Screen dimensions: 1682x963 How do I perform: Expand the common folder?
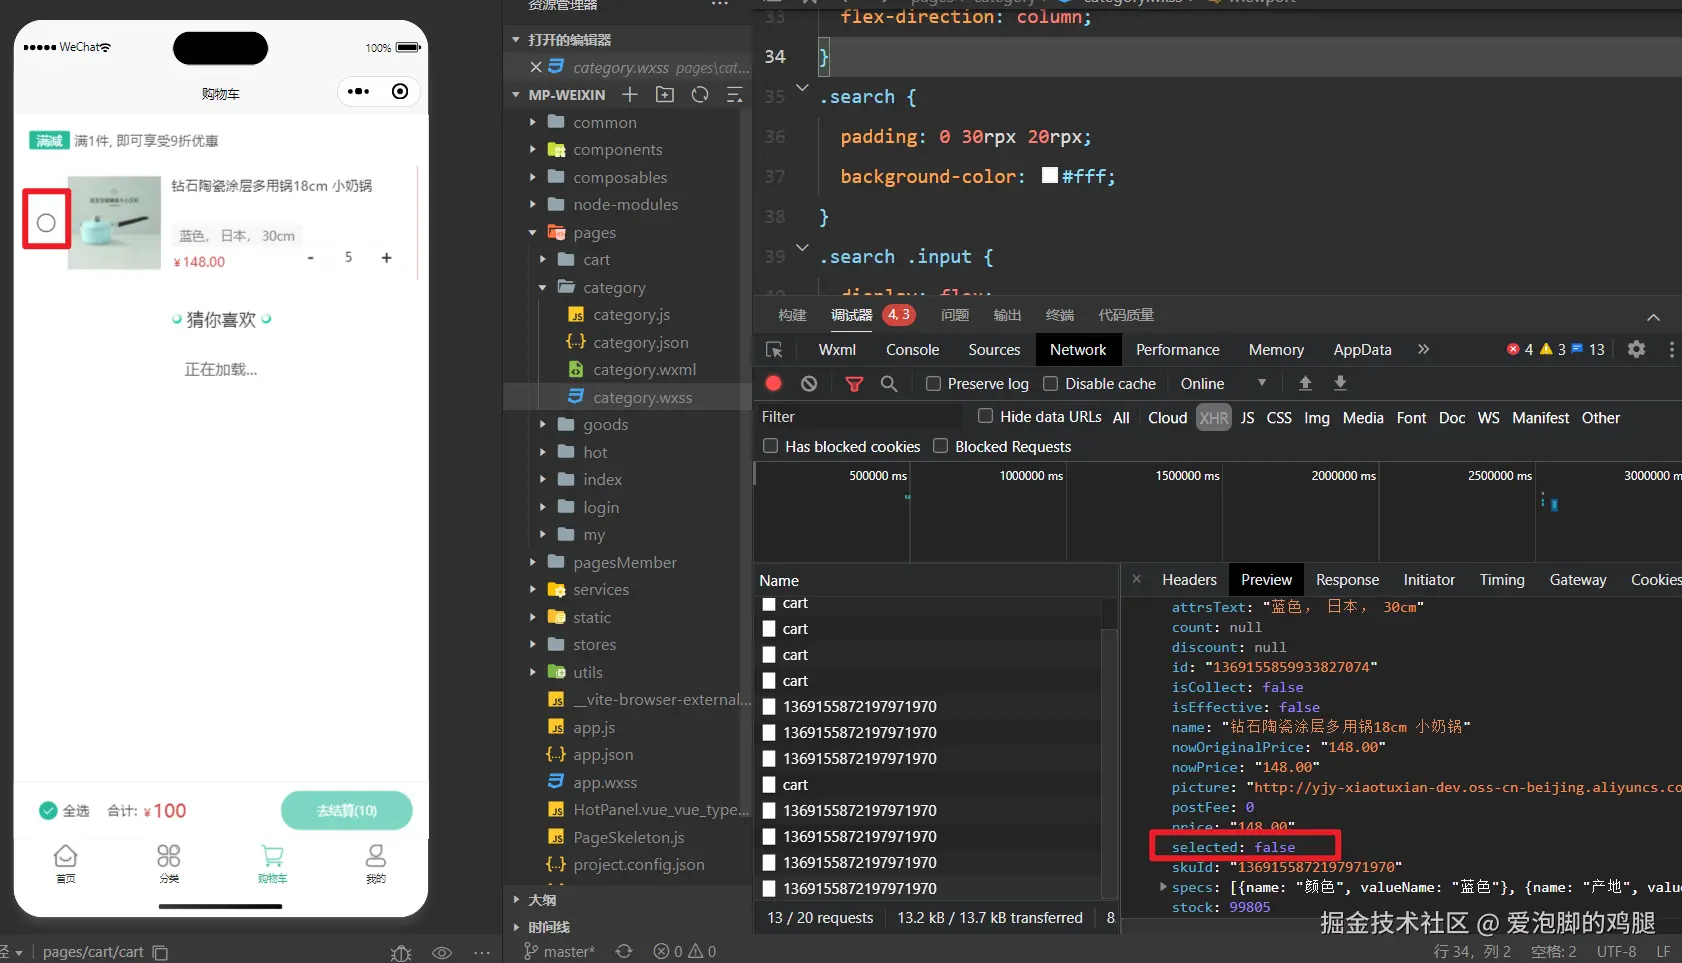click(533, 122)
